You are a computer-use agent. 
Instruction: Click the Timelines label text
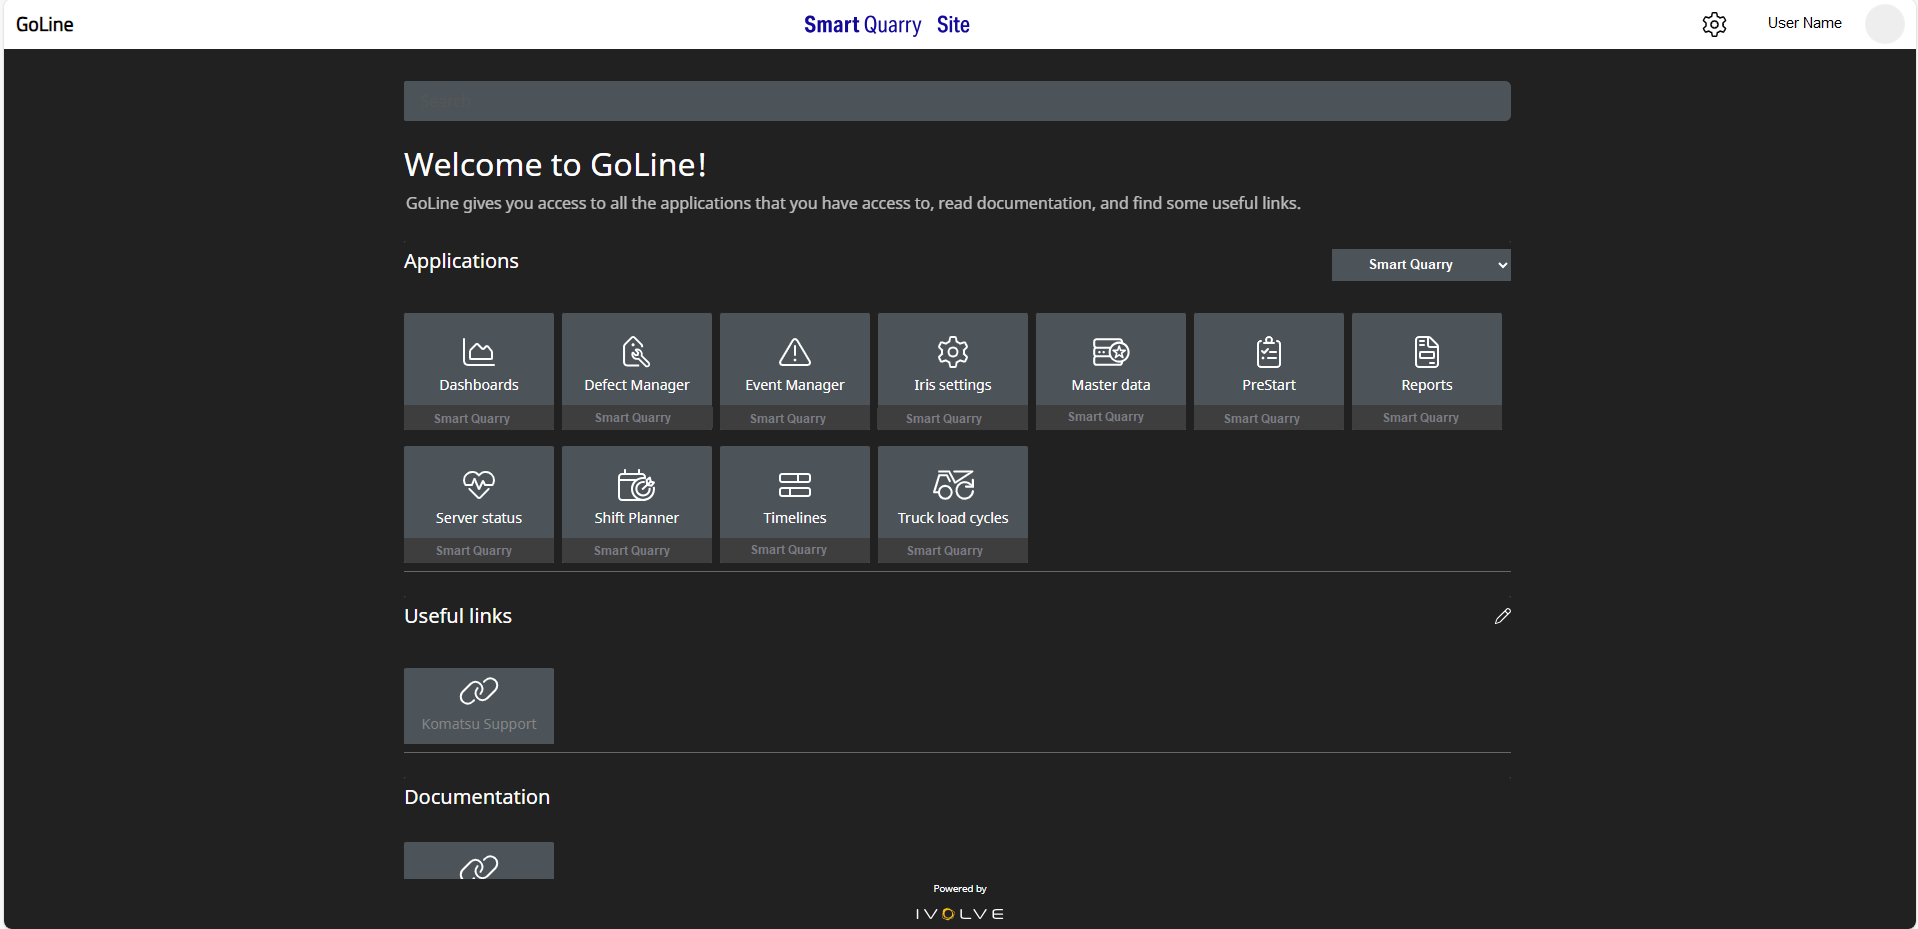795,518
